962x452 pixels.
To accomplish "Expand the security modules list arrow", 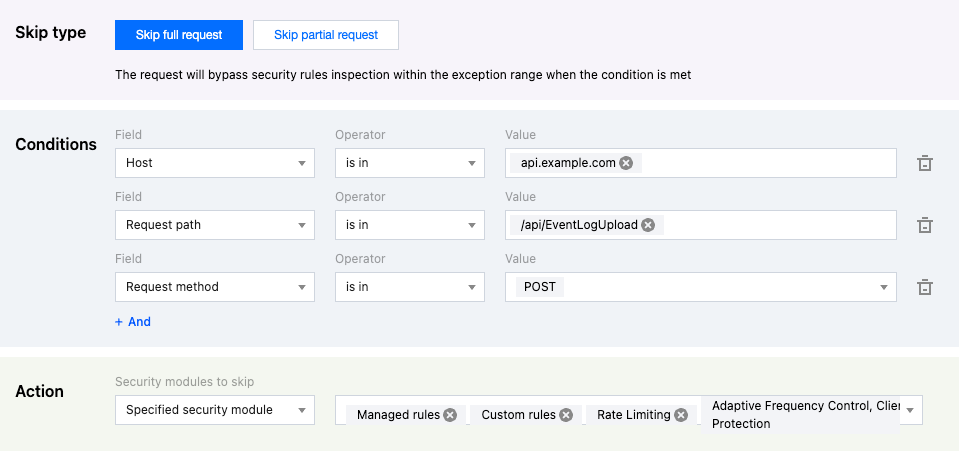I will [x=911, y=411].
